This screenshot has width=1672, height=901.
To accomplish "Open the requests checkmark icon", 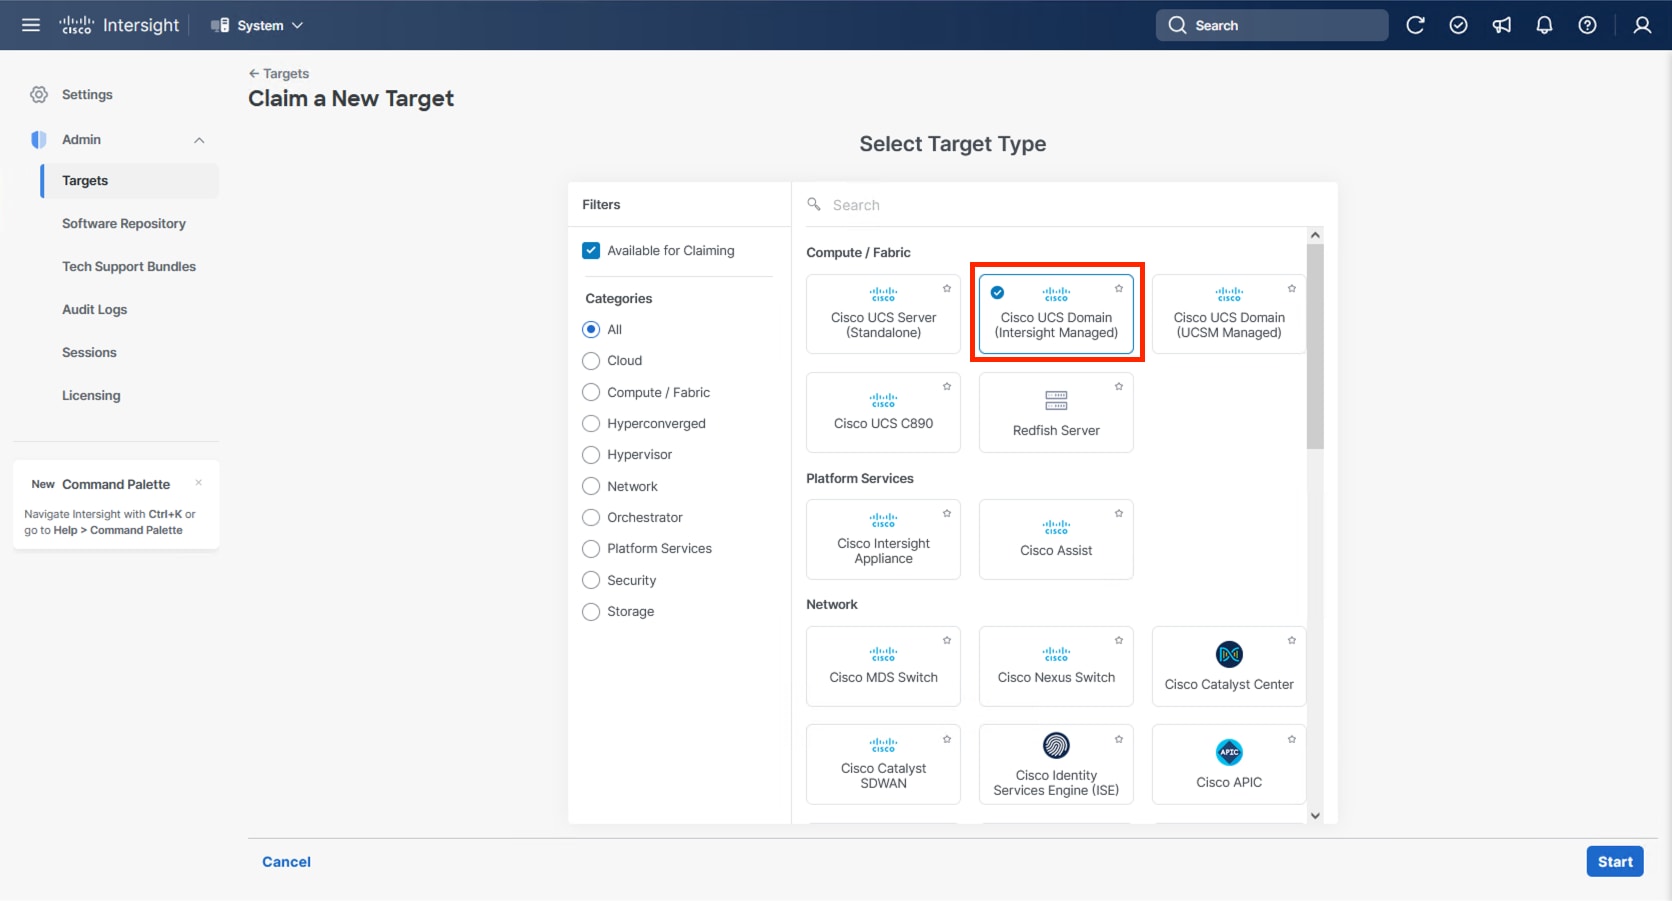I will click(1458, 25).
